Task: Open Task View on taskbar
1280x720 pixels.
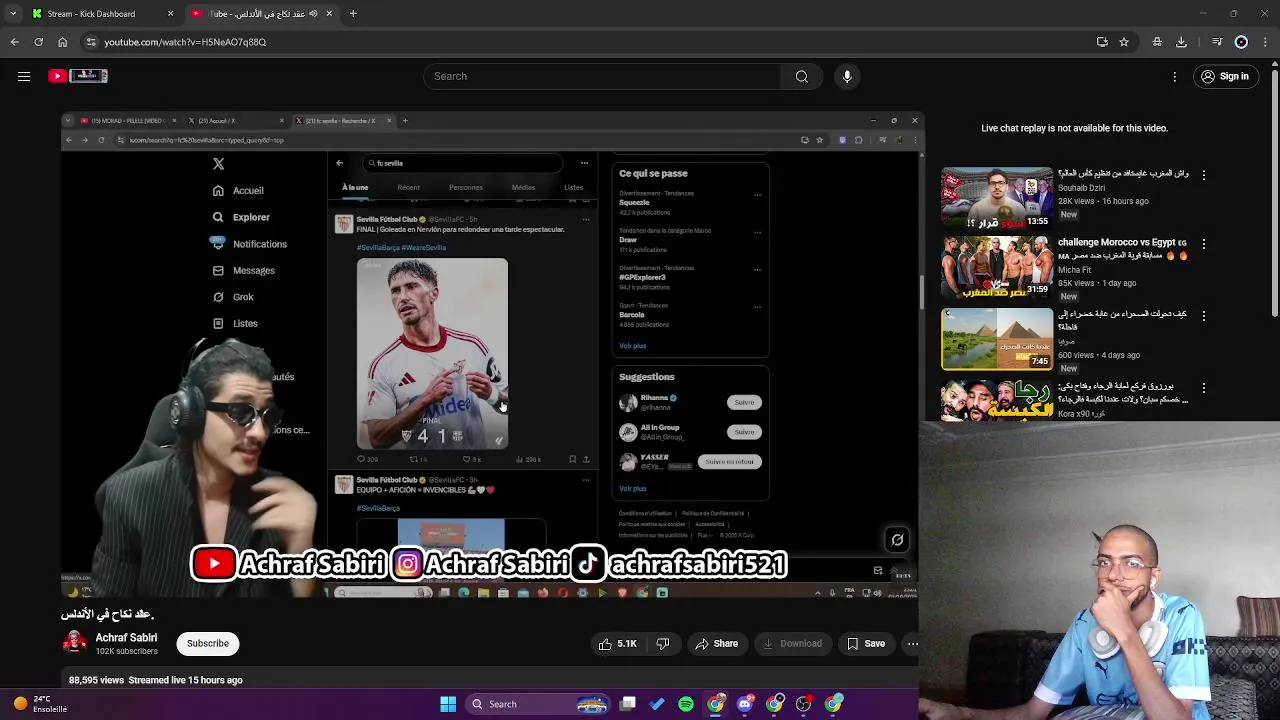Action: 628,704
